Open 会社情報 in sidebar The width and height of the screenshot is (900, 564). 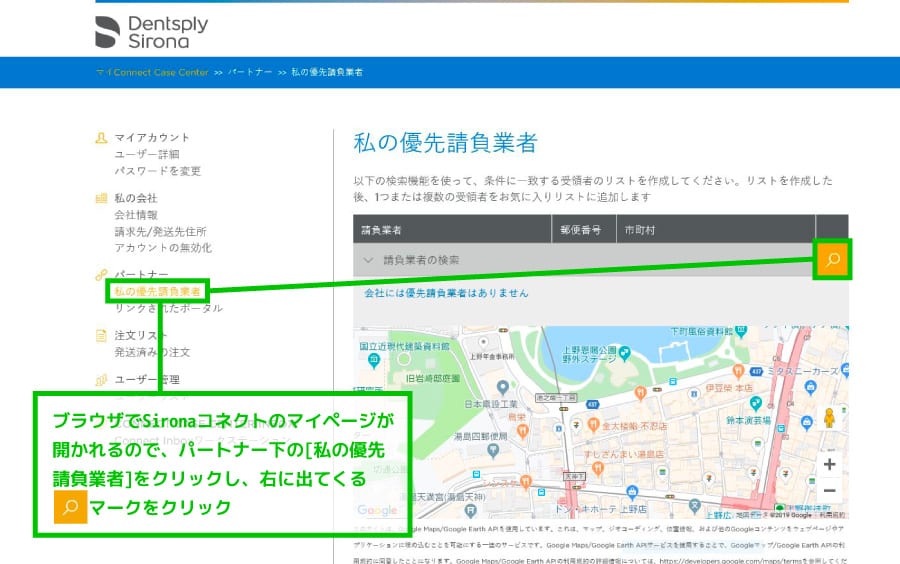135,215
